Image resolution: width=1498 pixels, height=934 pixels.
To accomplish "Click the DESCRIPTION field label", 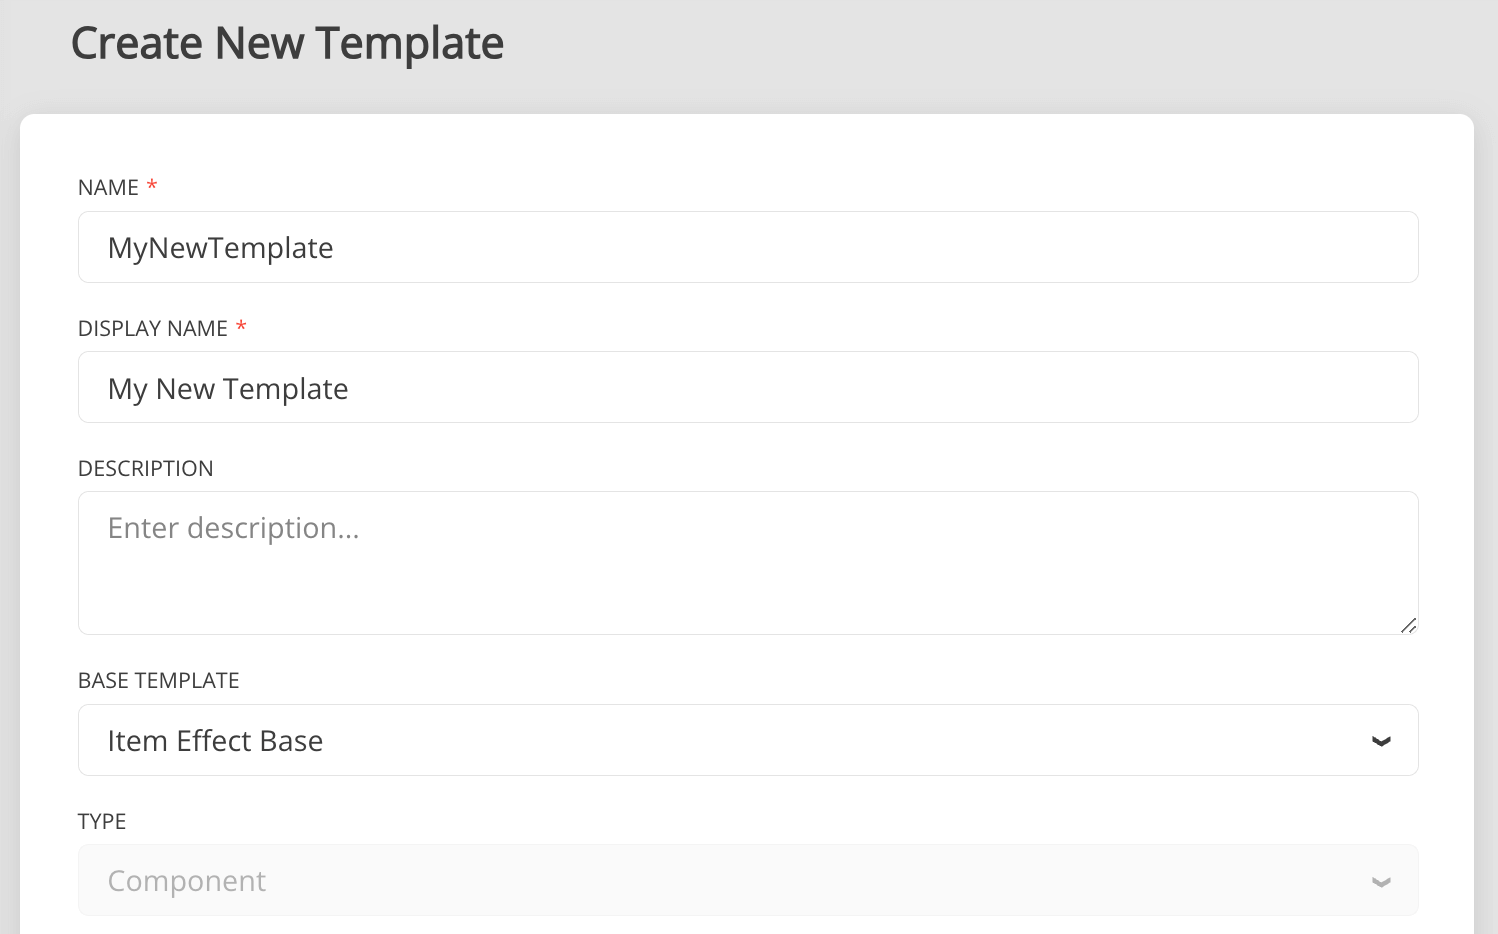I will (x=146, y=469).
